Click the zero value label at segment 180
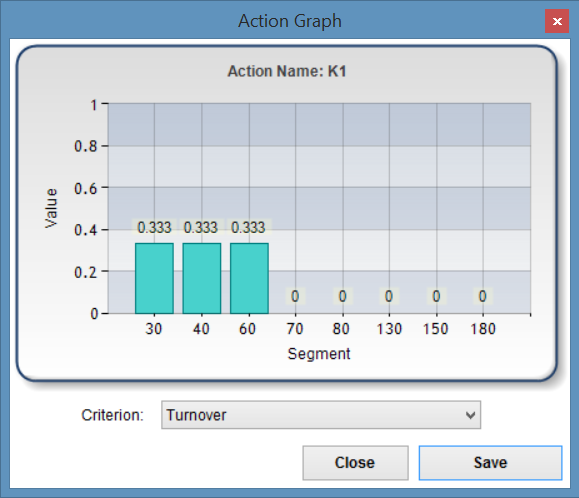Viewport: 579px width, 498px height. tap(483, 296)
